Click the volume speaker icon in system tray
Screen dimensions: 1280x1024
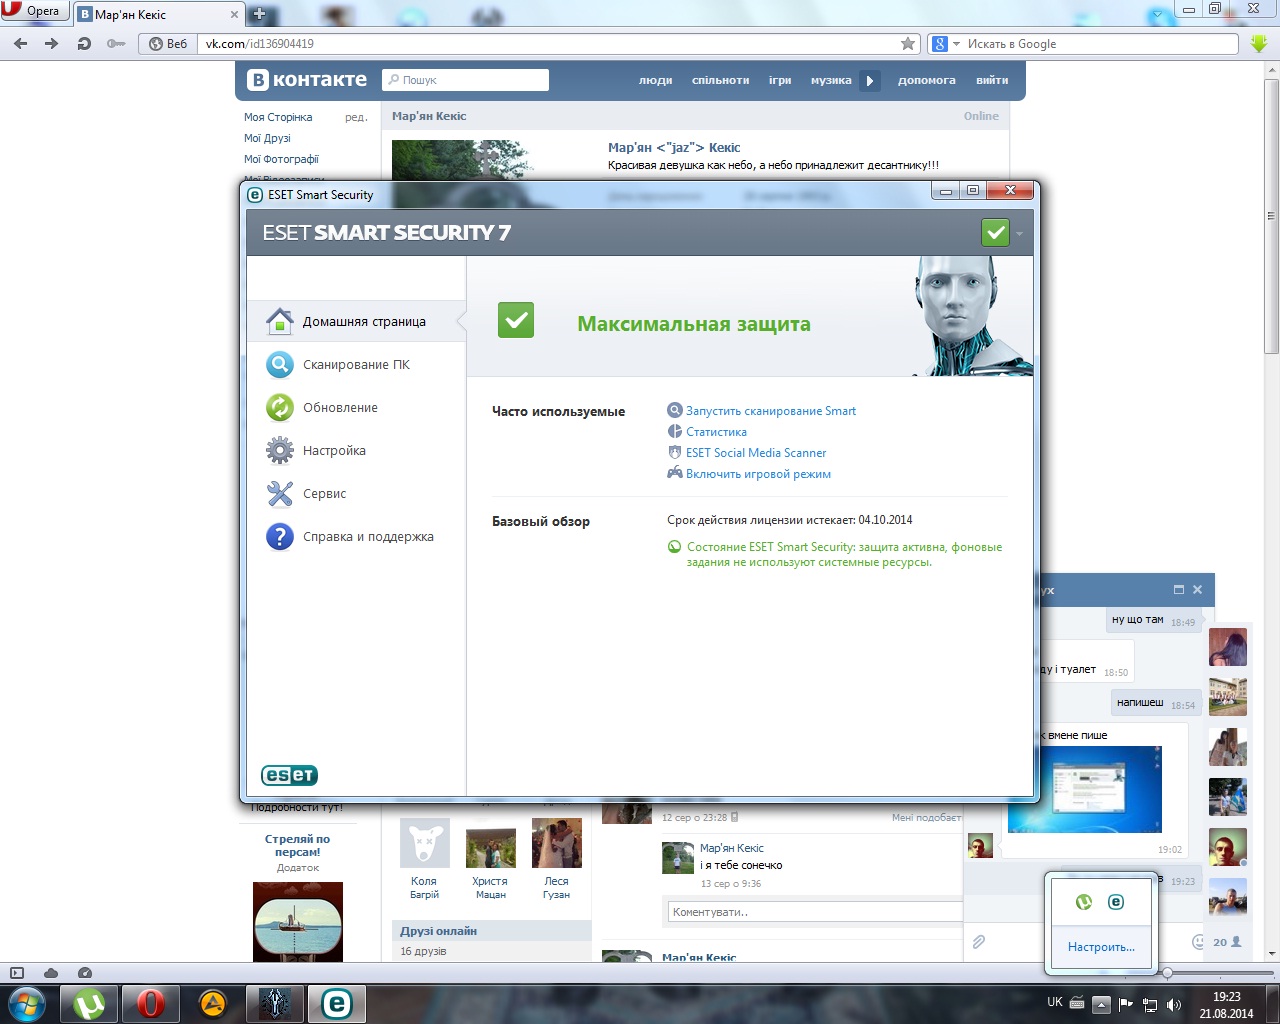click(x=1174, y=1004)
